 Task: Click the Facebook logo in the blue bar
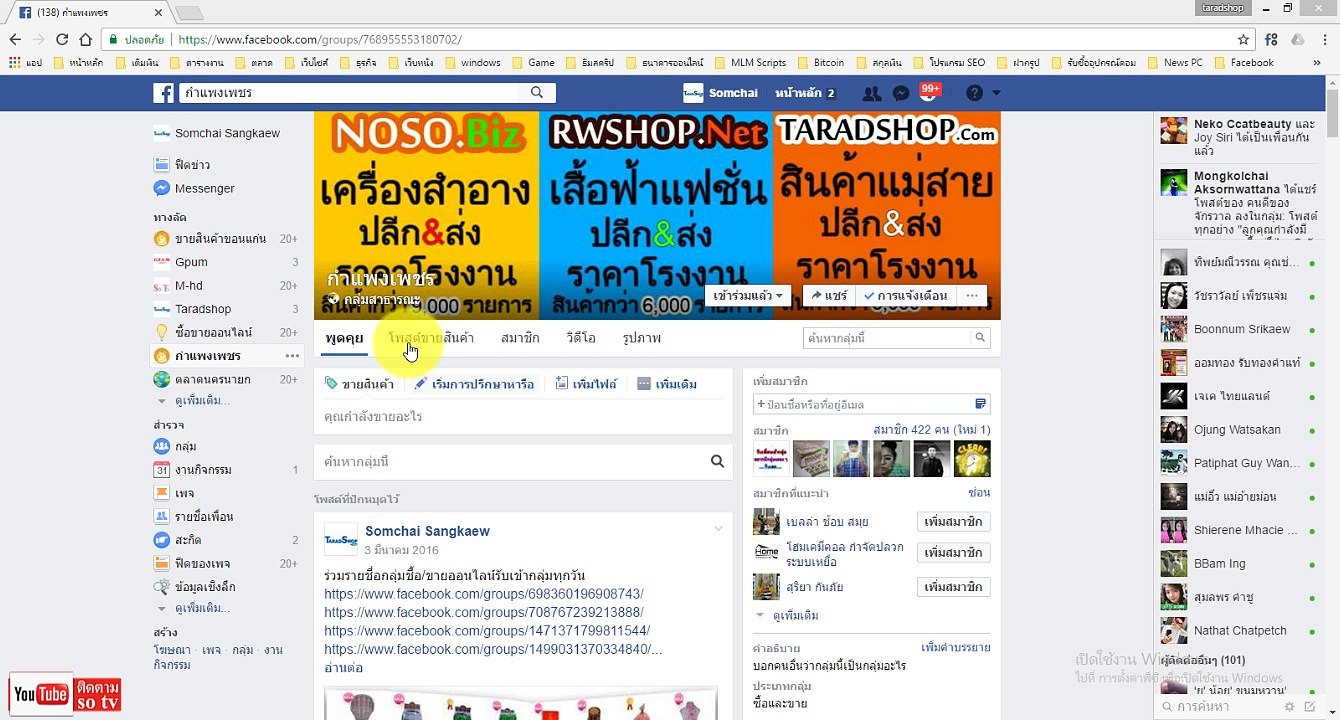pyautogui.click(x=163, y=93)
